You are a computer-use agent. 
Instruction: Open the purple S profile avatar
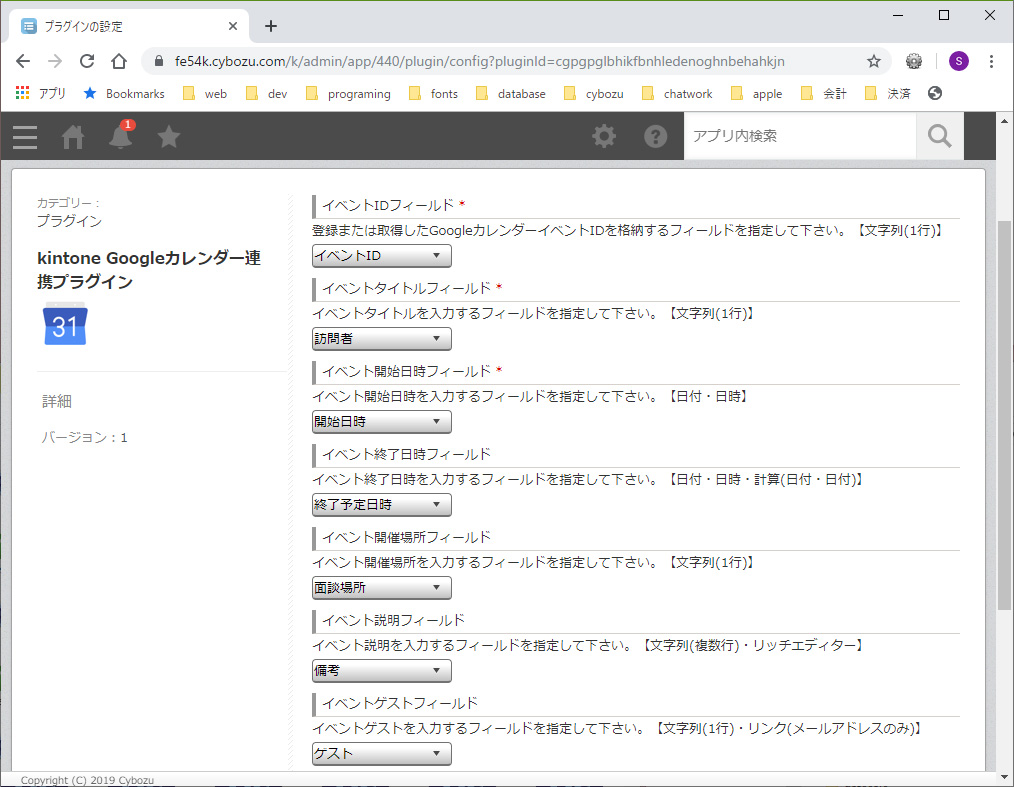tap(958, 61)
